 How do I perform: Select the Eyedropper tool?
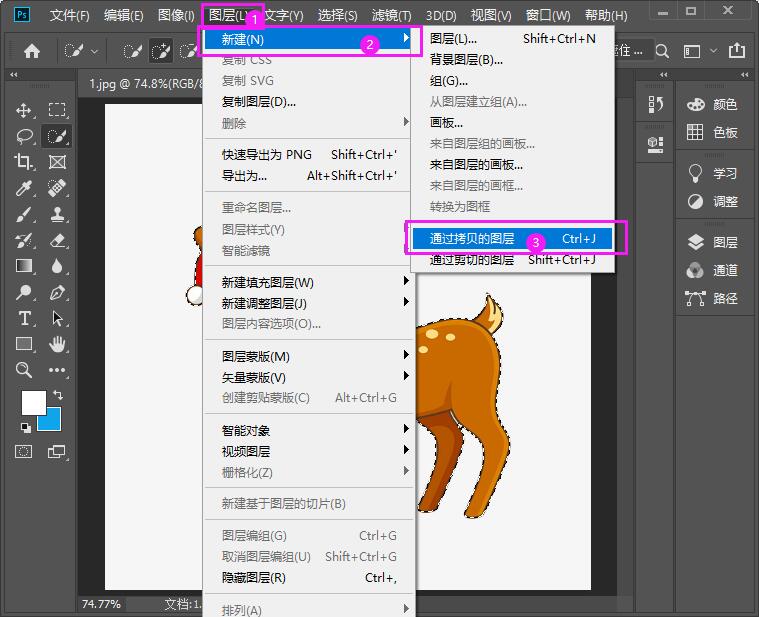tap(24, 188)
